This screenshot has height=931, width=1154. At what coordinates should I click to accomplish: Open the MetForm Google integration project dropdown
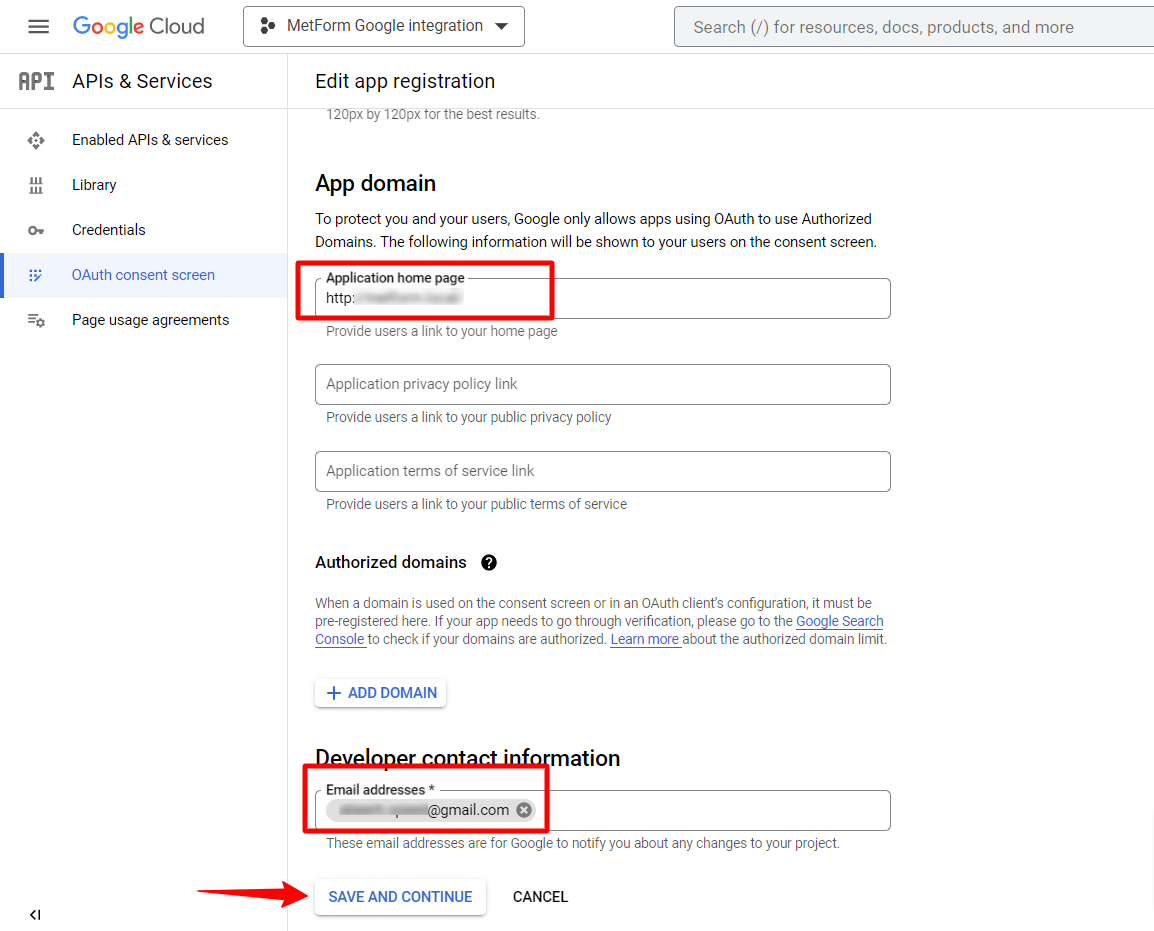tap(384, 26)
